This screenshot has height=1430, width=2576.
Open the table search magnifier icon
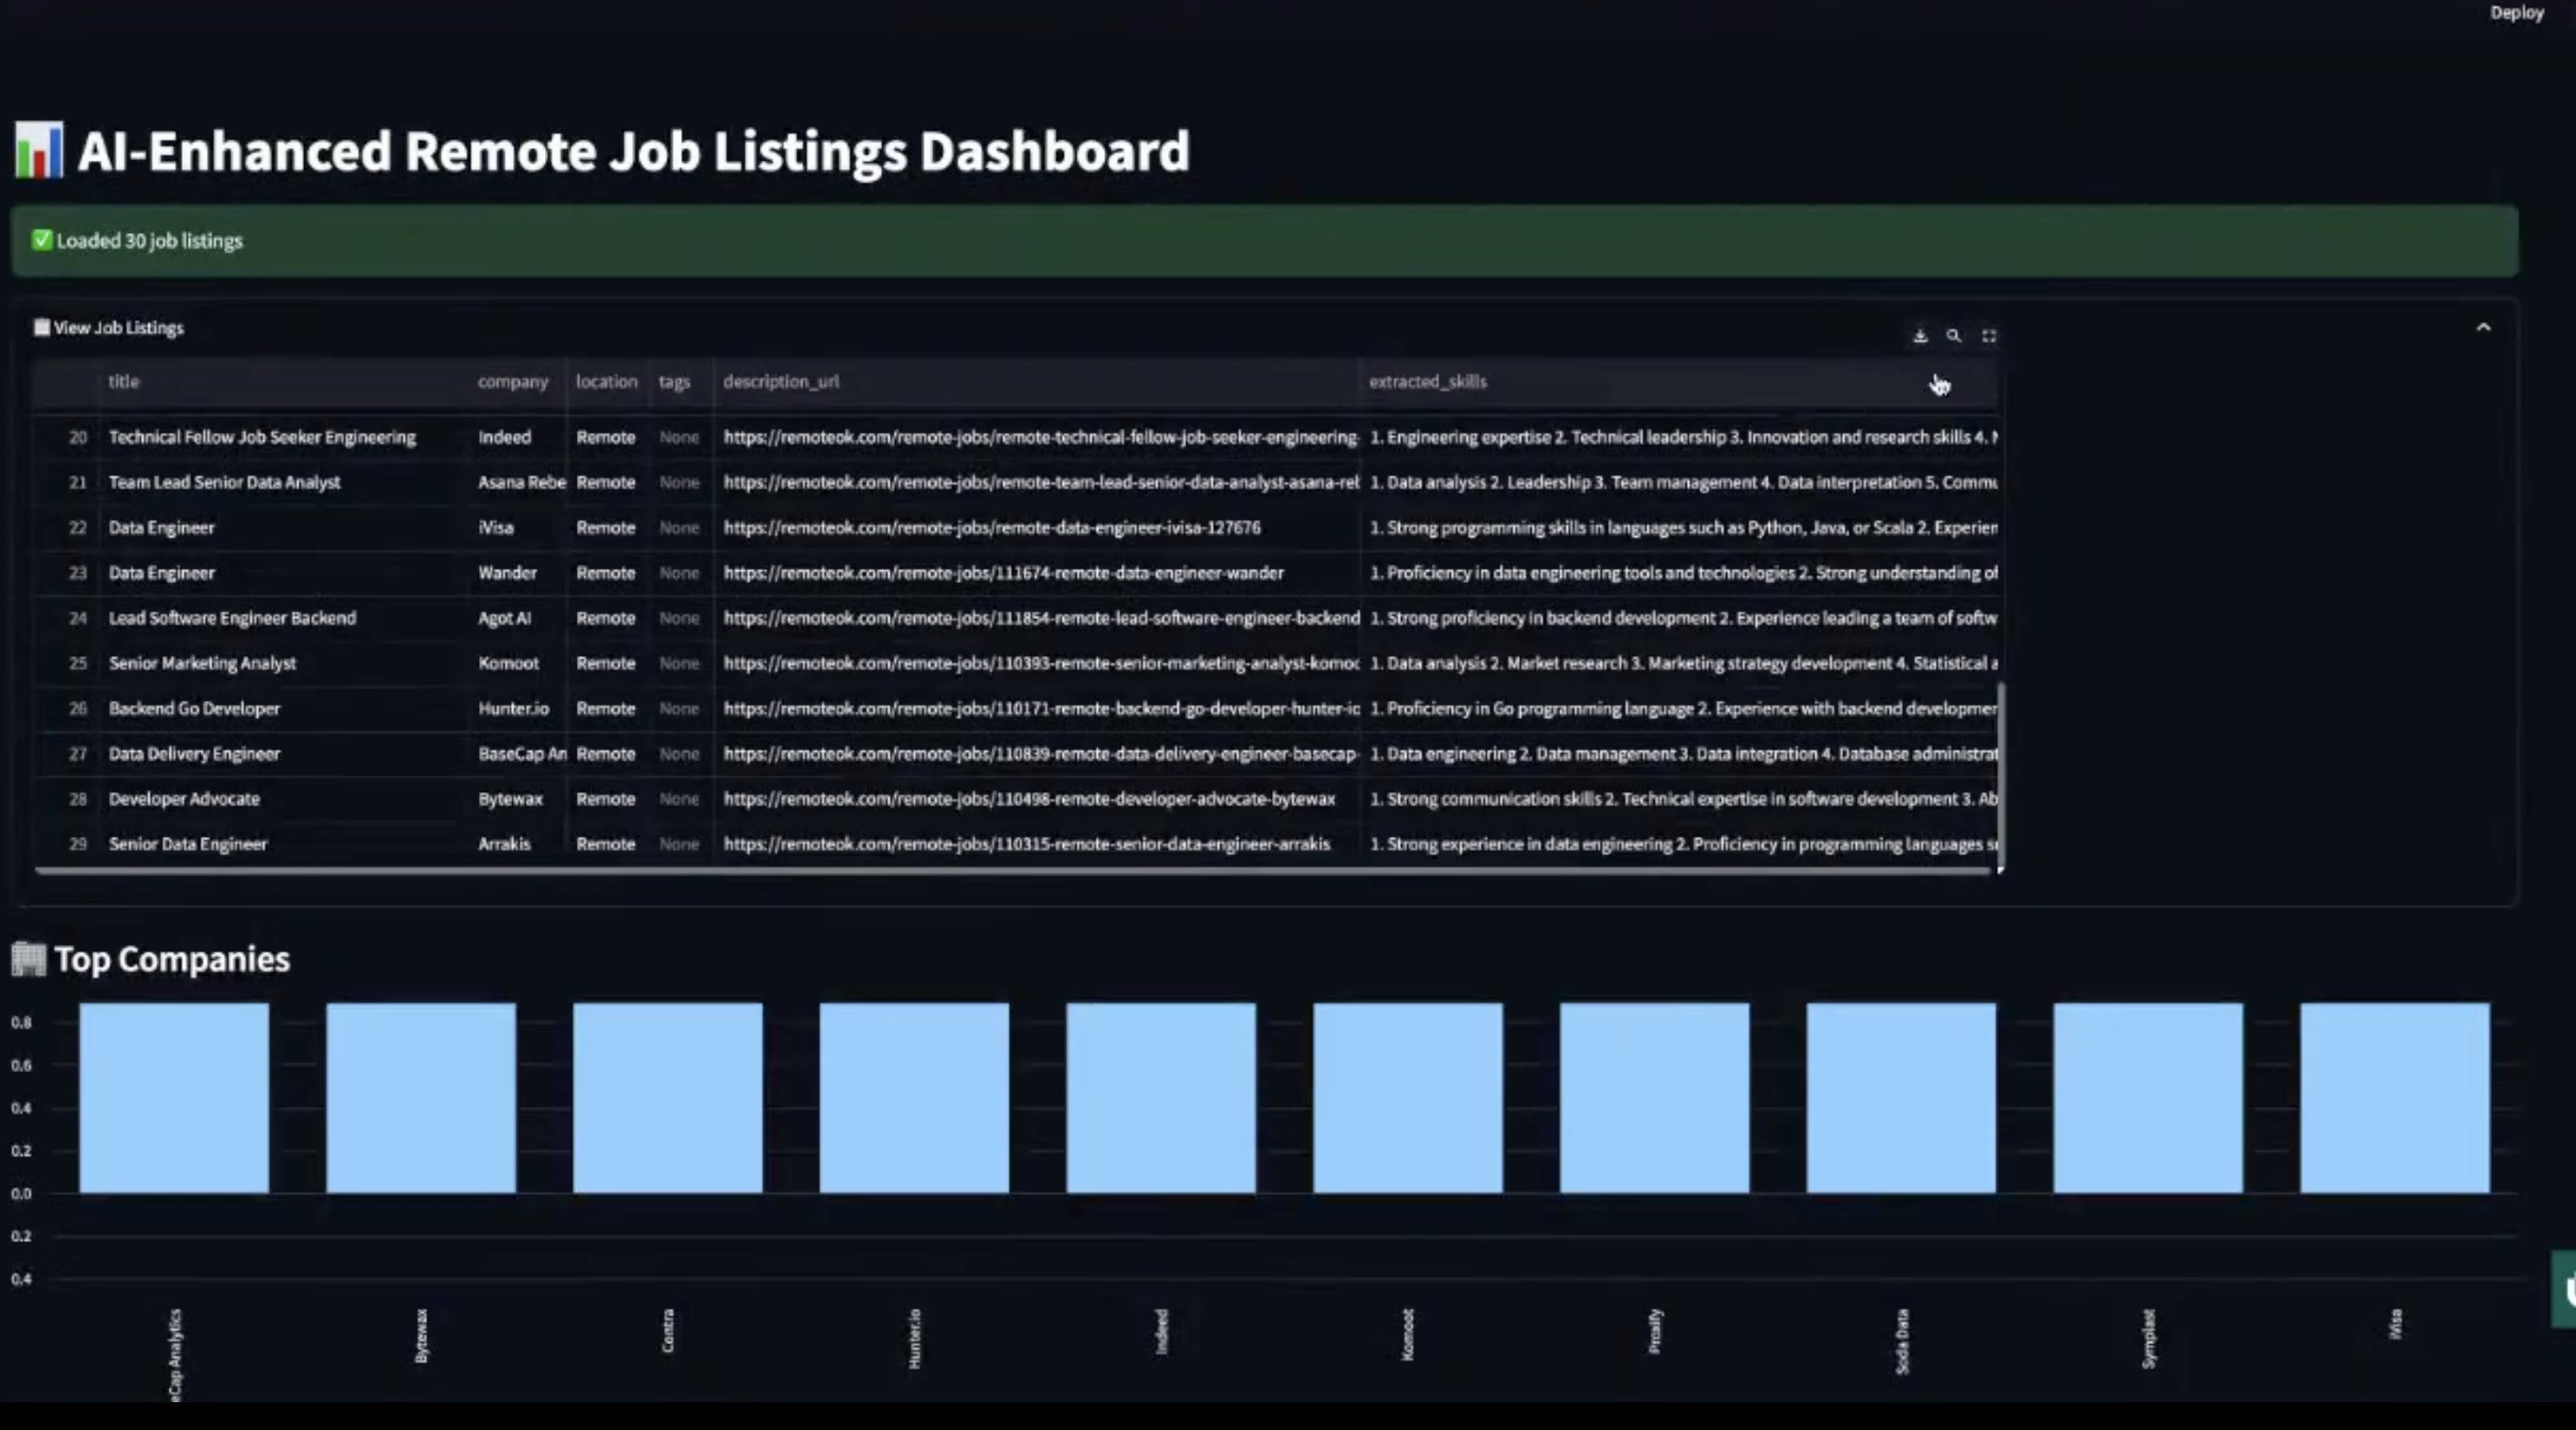click(1953, 336)
